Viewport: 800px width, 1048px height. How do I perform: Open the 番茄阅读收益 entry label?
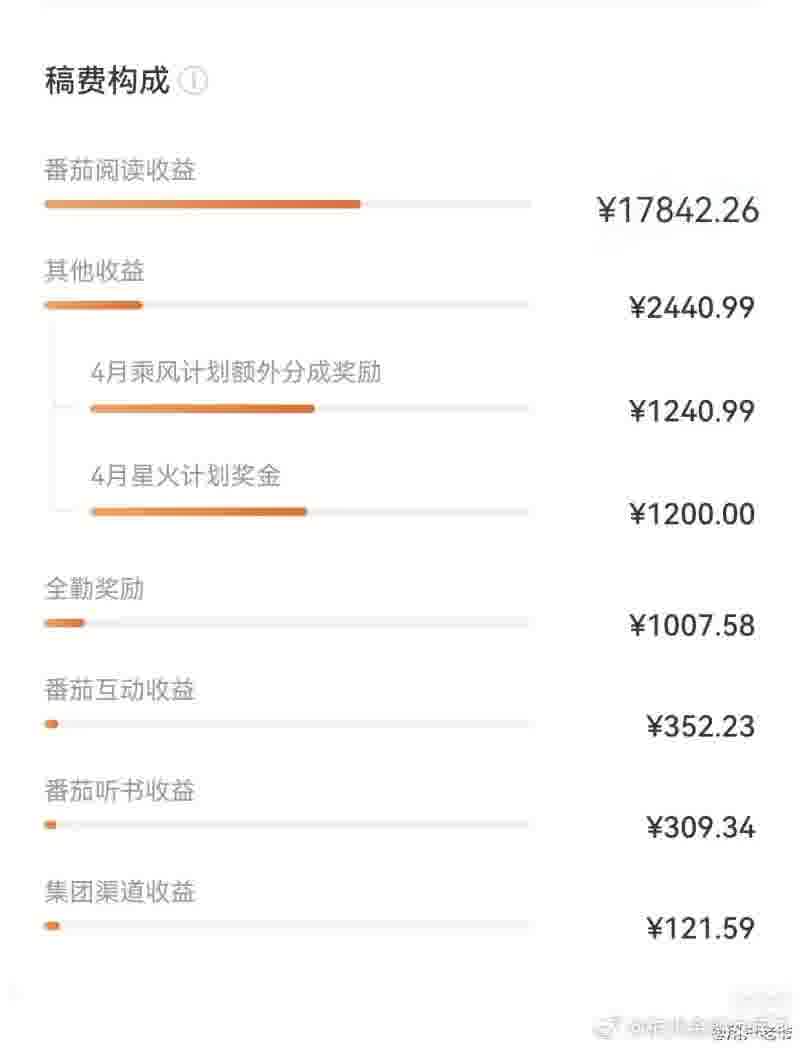[x=120, y=170]
